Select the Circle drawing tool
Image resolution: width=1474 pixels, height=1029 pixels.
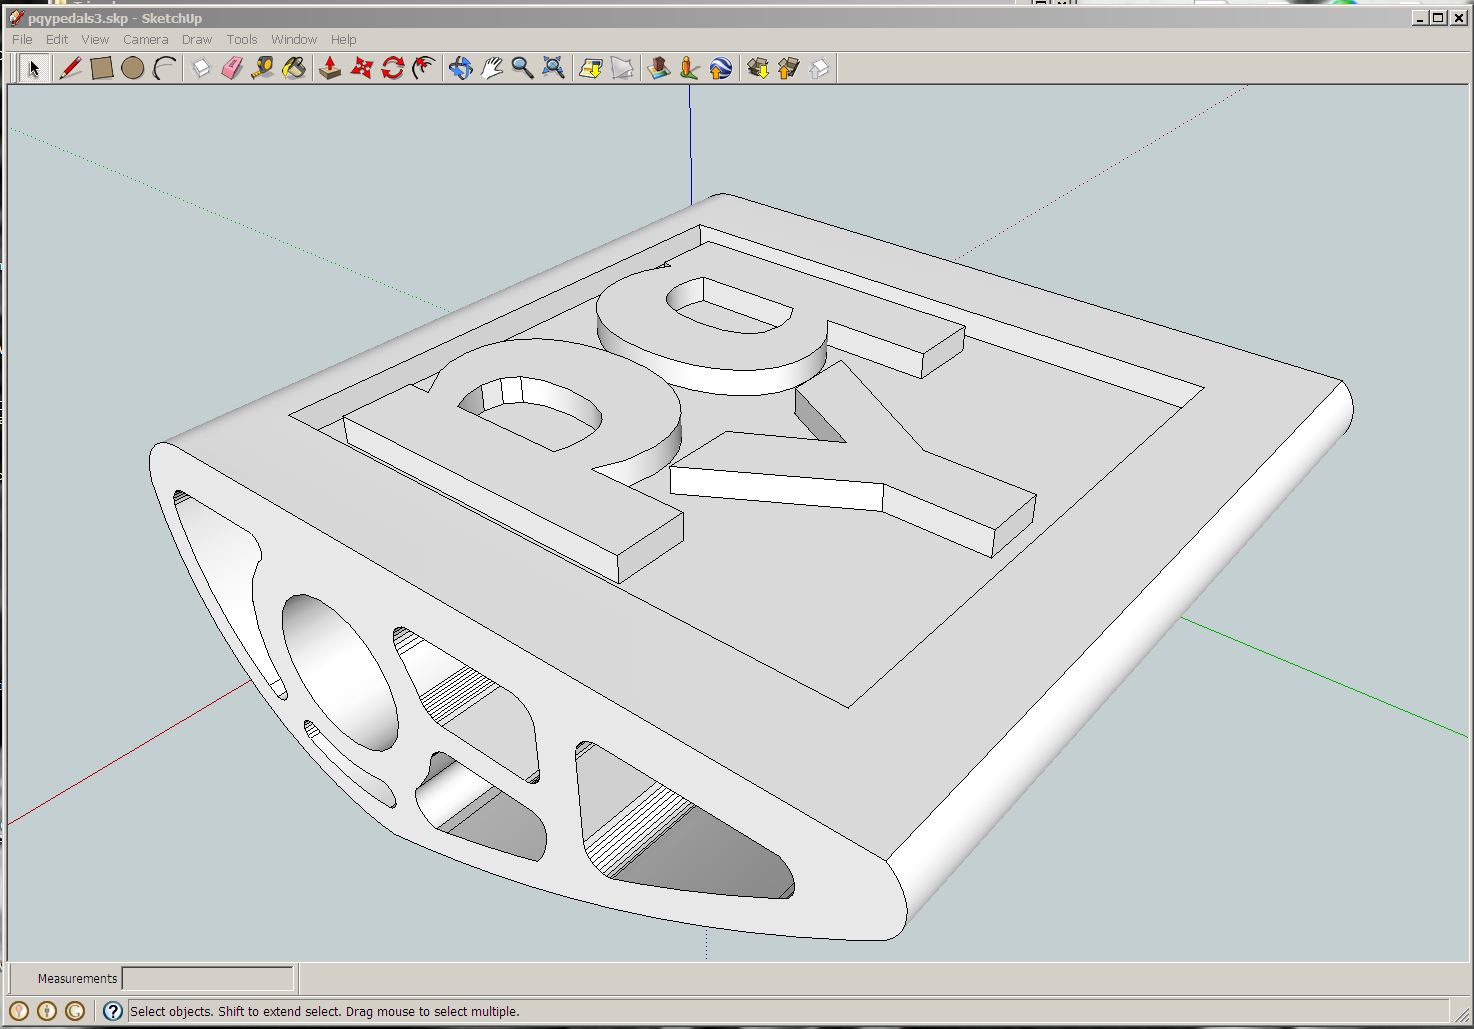pos(133,68)
